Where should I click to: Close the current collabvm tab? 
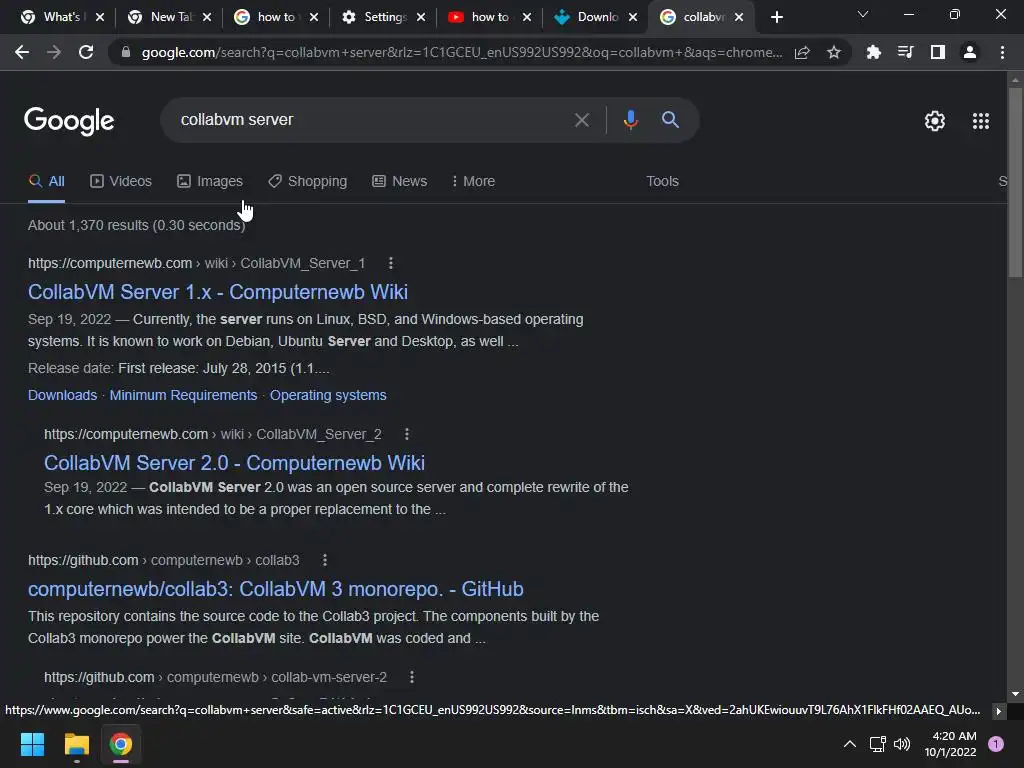click(x=739, y=17)
